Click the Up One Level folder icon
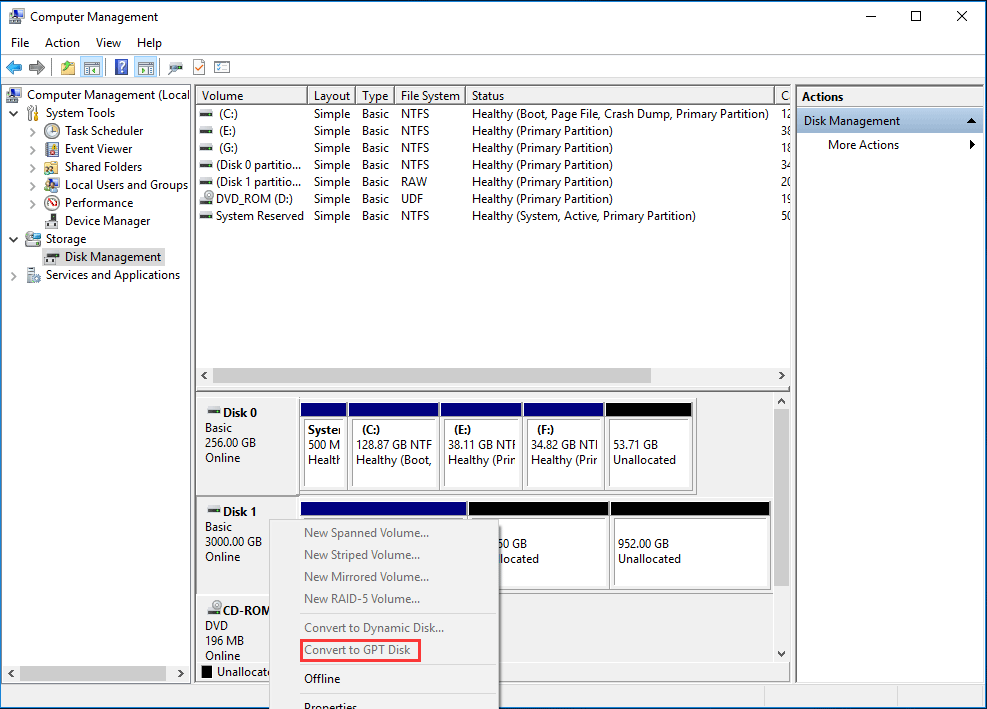The width and height of the screenshot is (987, 709). [67, 67]
